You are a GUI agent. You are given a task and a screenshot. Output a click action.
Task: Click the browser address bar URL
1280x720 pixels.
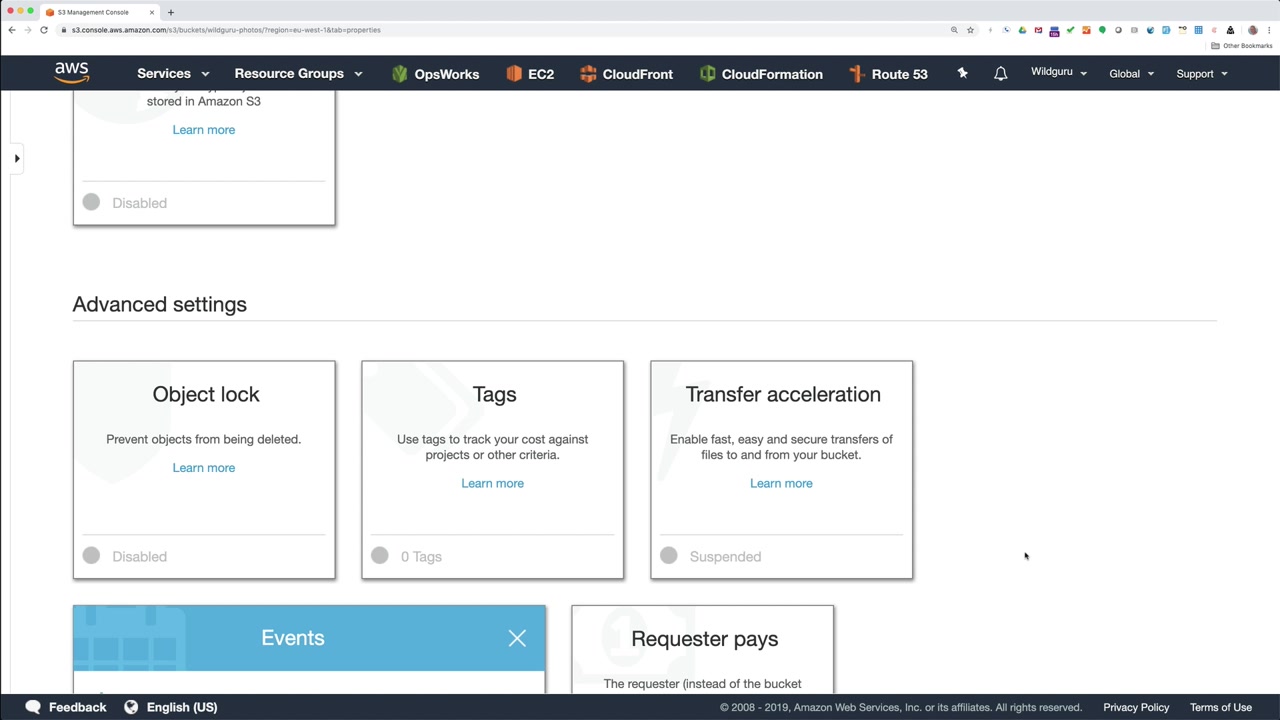click(x=226, y=30)
